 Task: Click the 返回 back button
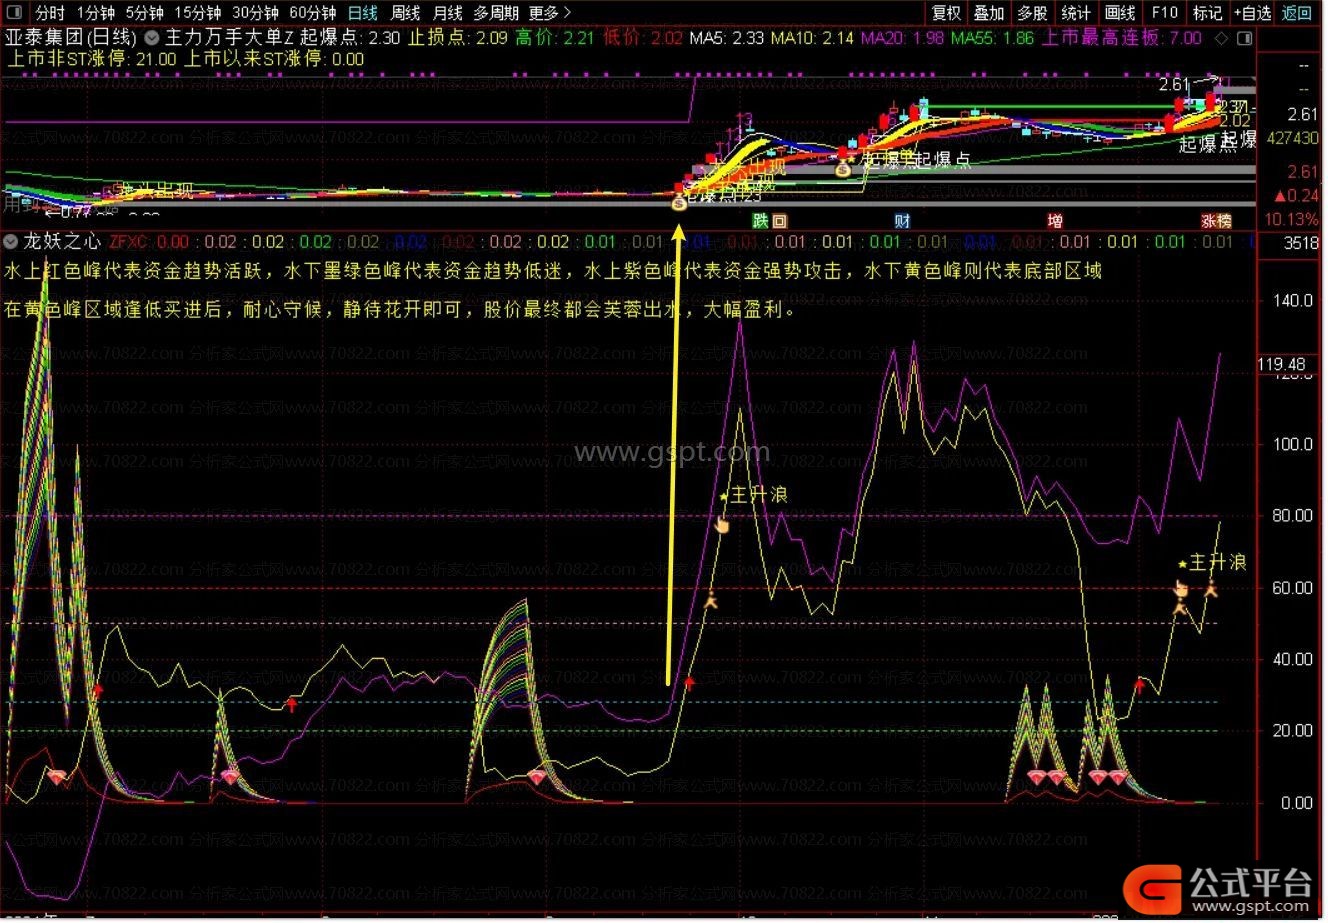(1297, 13)
